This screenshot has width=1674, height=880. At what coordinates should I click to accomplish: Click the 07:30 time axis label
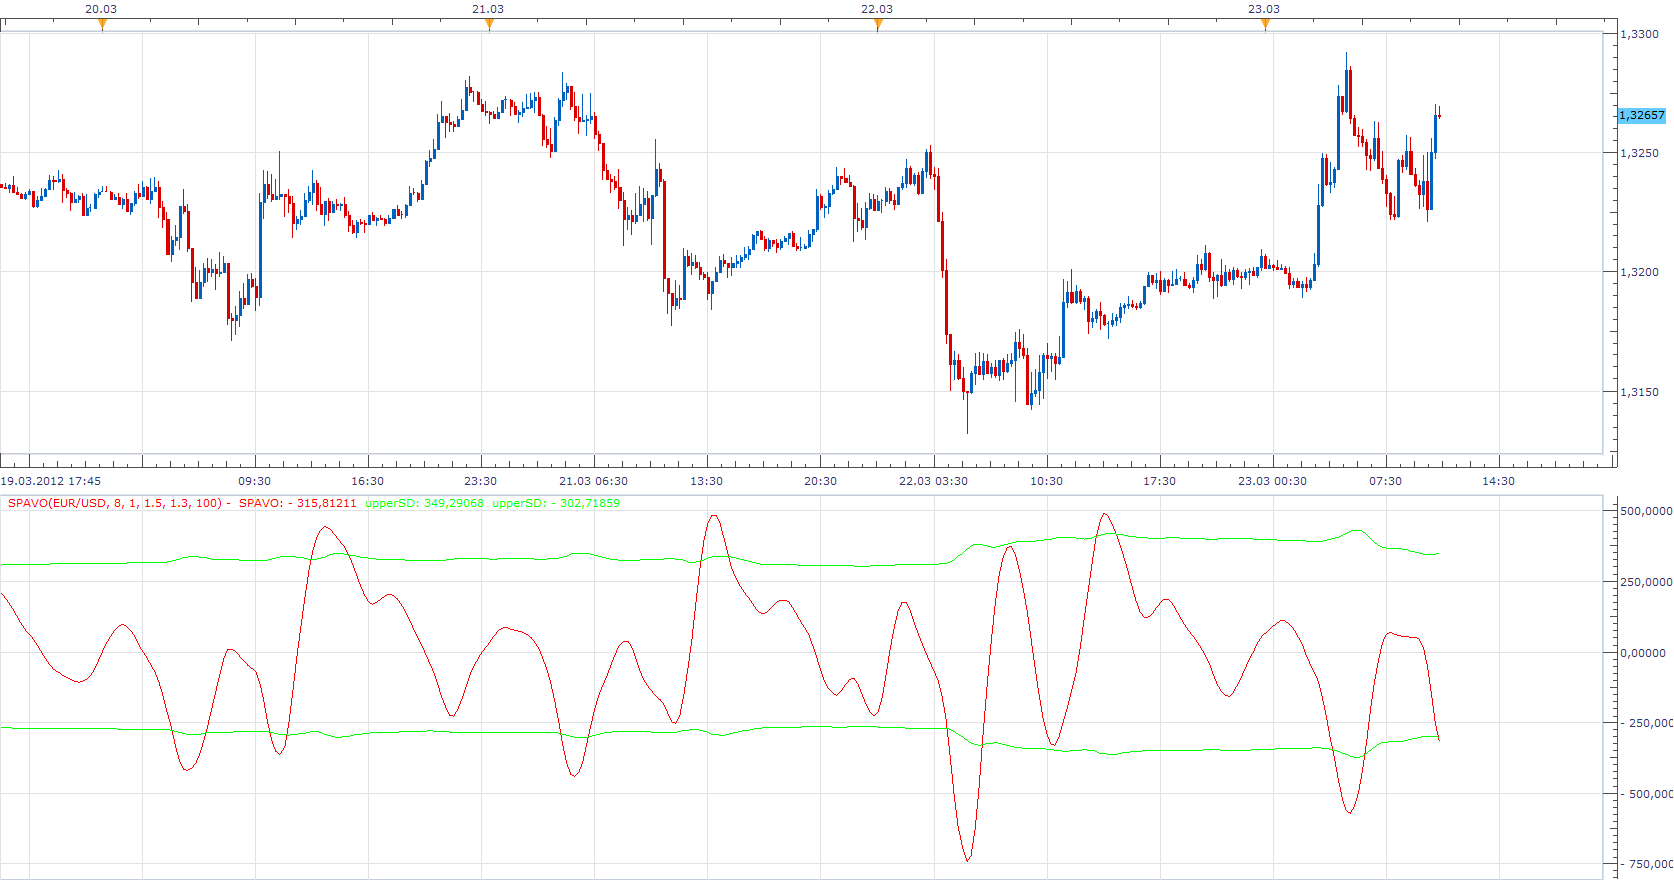coord(1386,481)
